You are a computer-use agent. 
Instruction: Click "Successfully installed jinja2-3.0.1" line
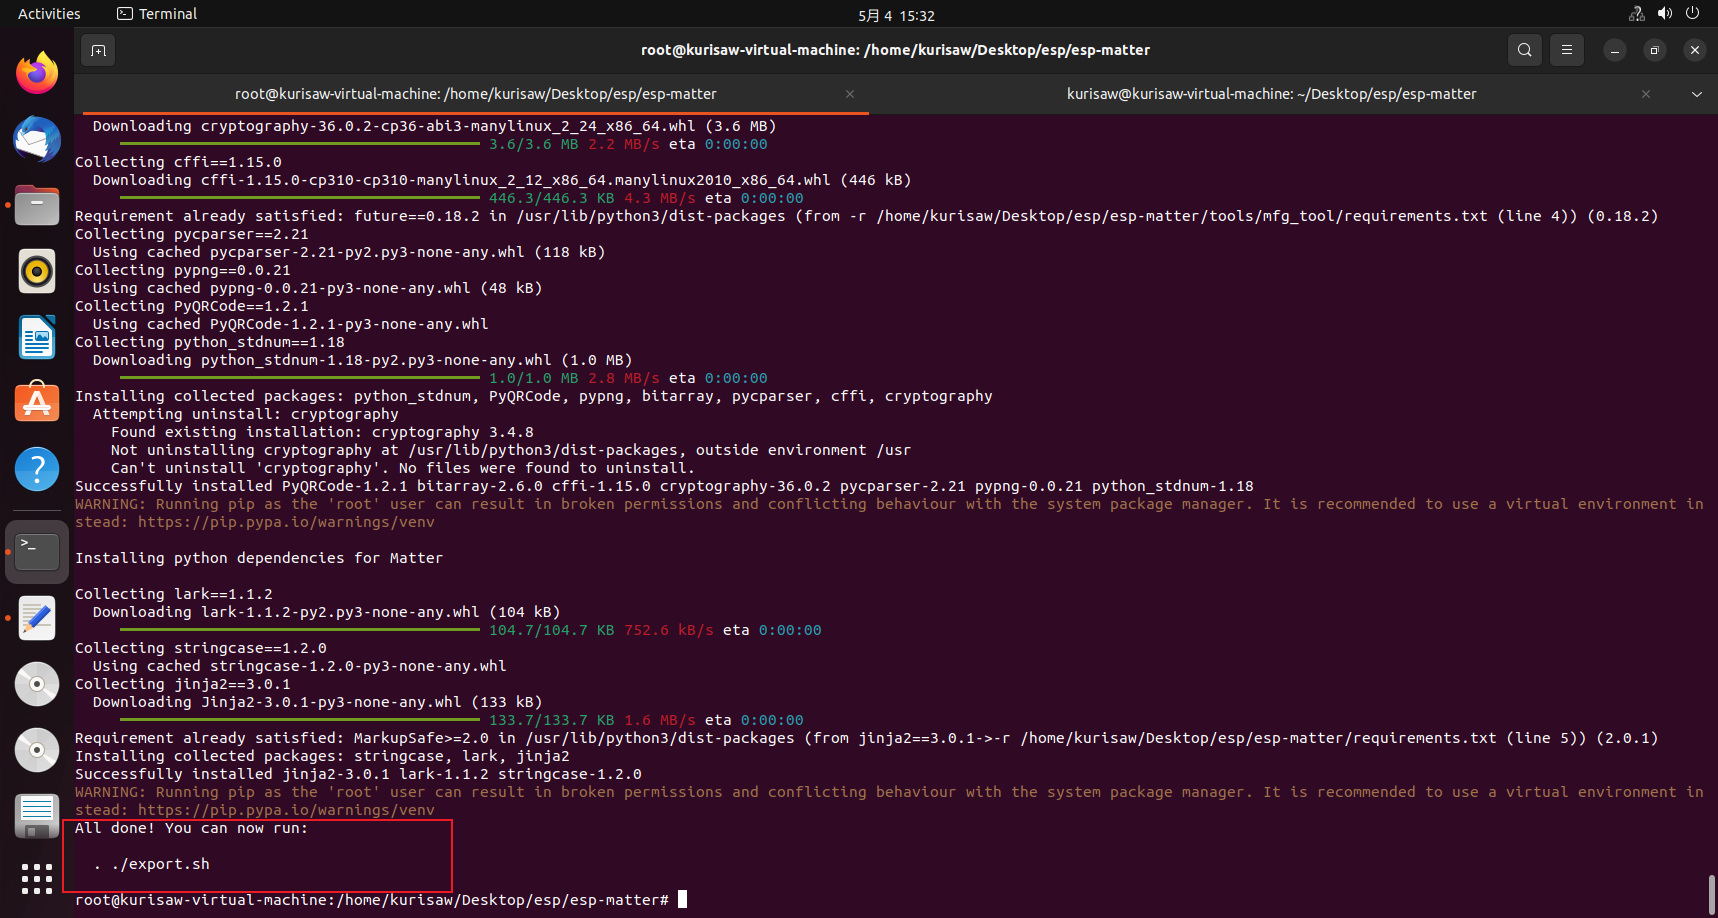tap(358, 774)
